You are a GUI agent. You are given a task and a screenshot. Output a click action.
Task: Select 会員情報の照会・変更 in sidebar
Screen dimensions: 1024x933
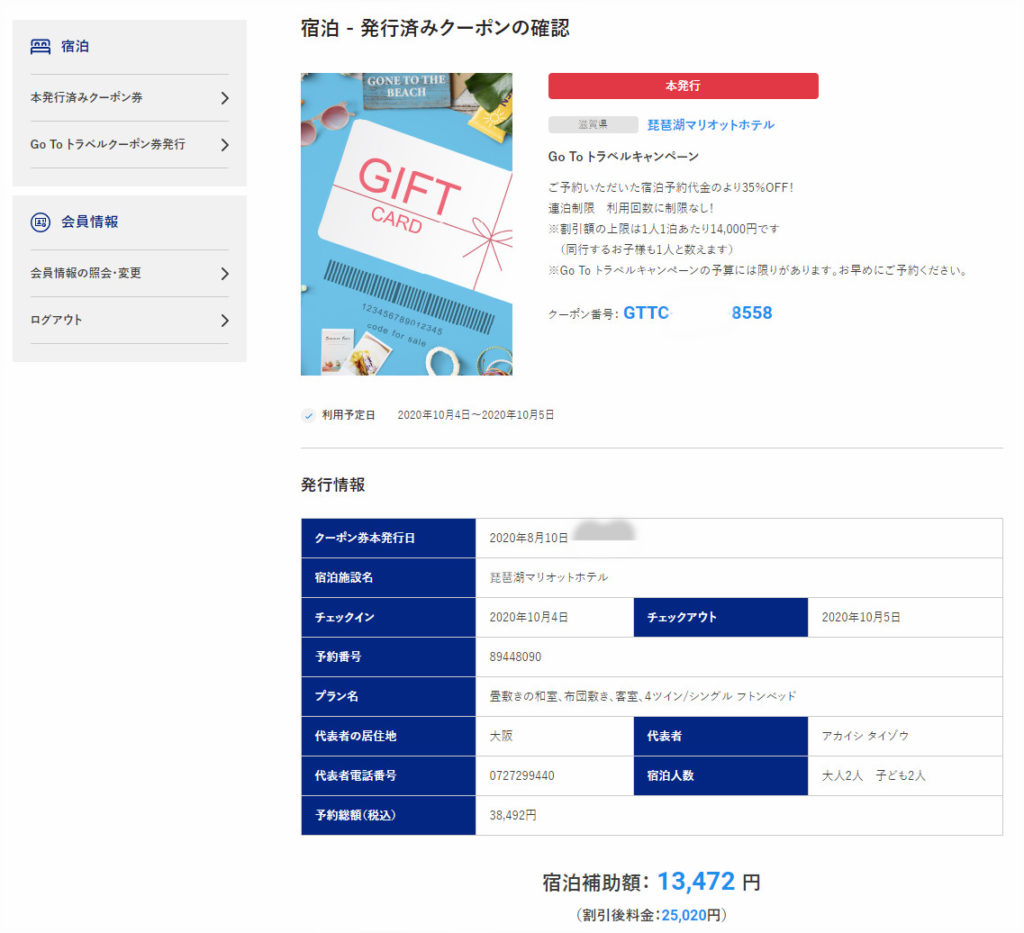pyautogui.click(x=85, y=273)
